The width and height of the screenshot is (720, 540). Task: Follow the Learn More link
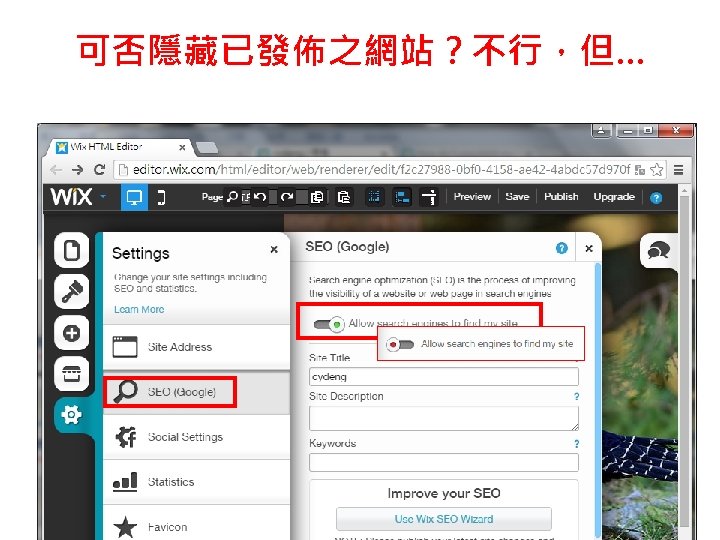tap(139, 309)
